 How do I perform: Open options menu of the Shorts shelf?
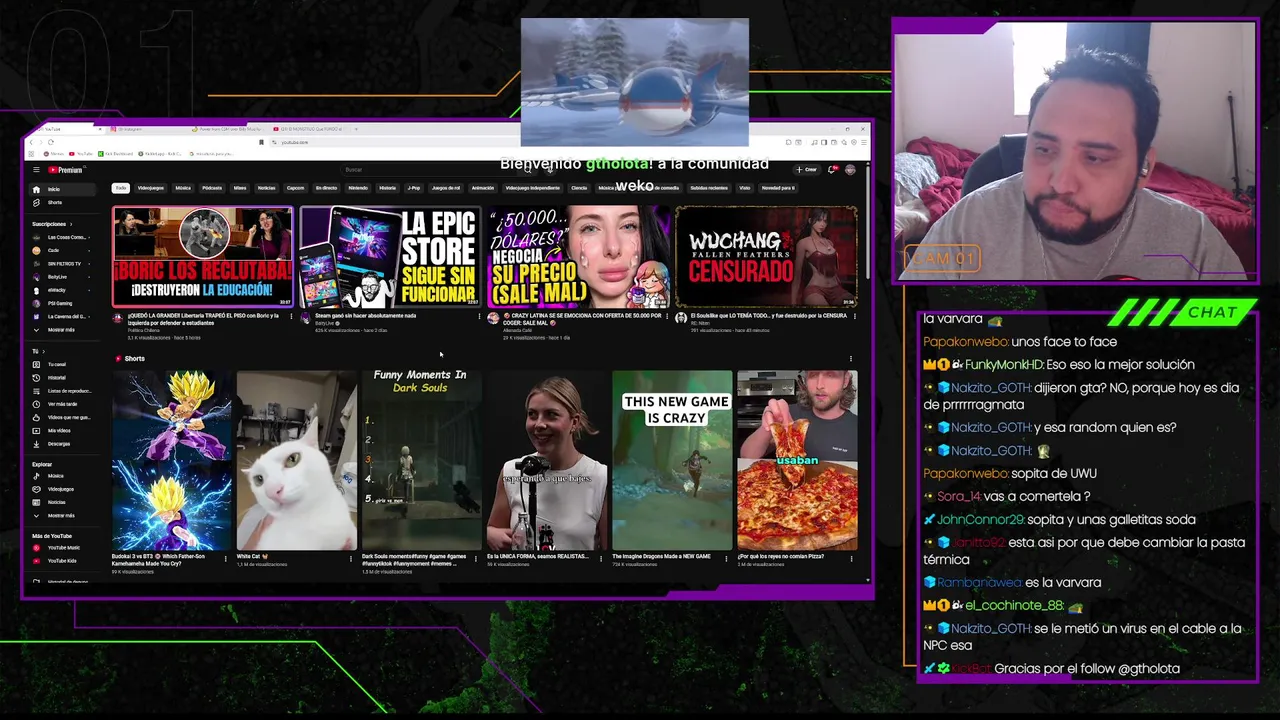[851, 358]
